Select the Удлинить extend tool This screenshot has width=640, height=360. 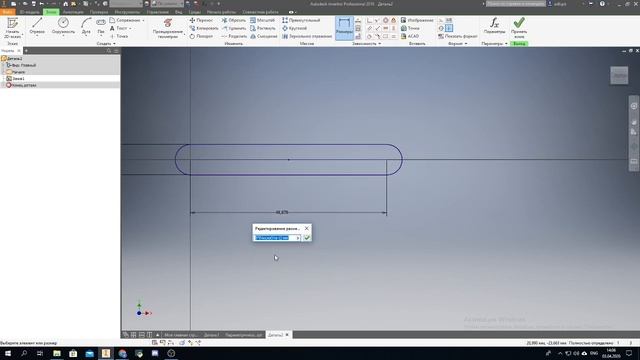click(234, 28)
